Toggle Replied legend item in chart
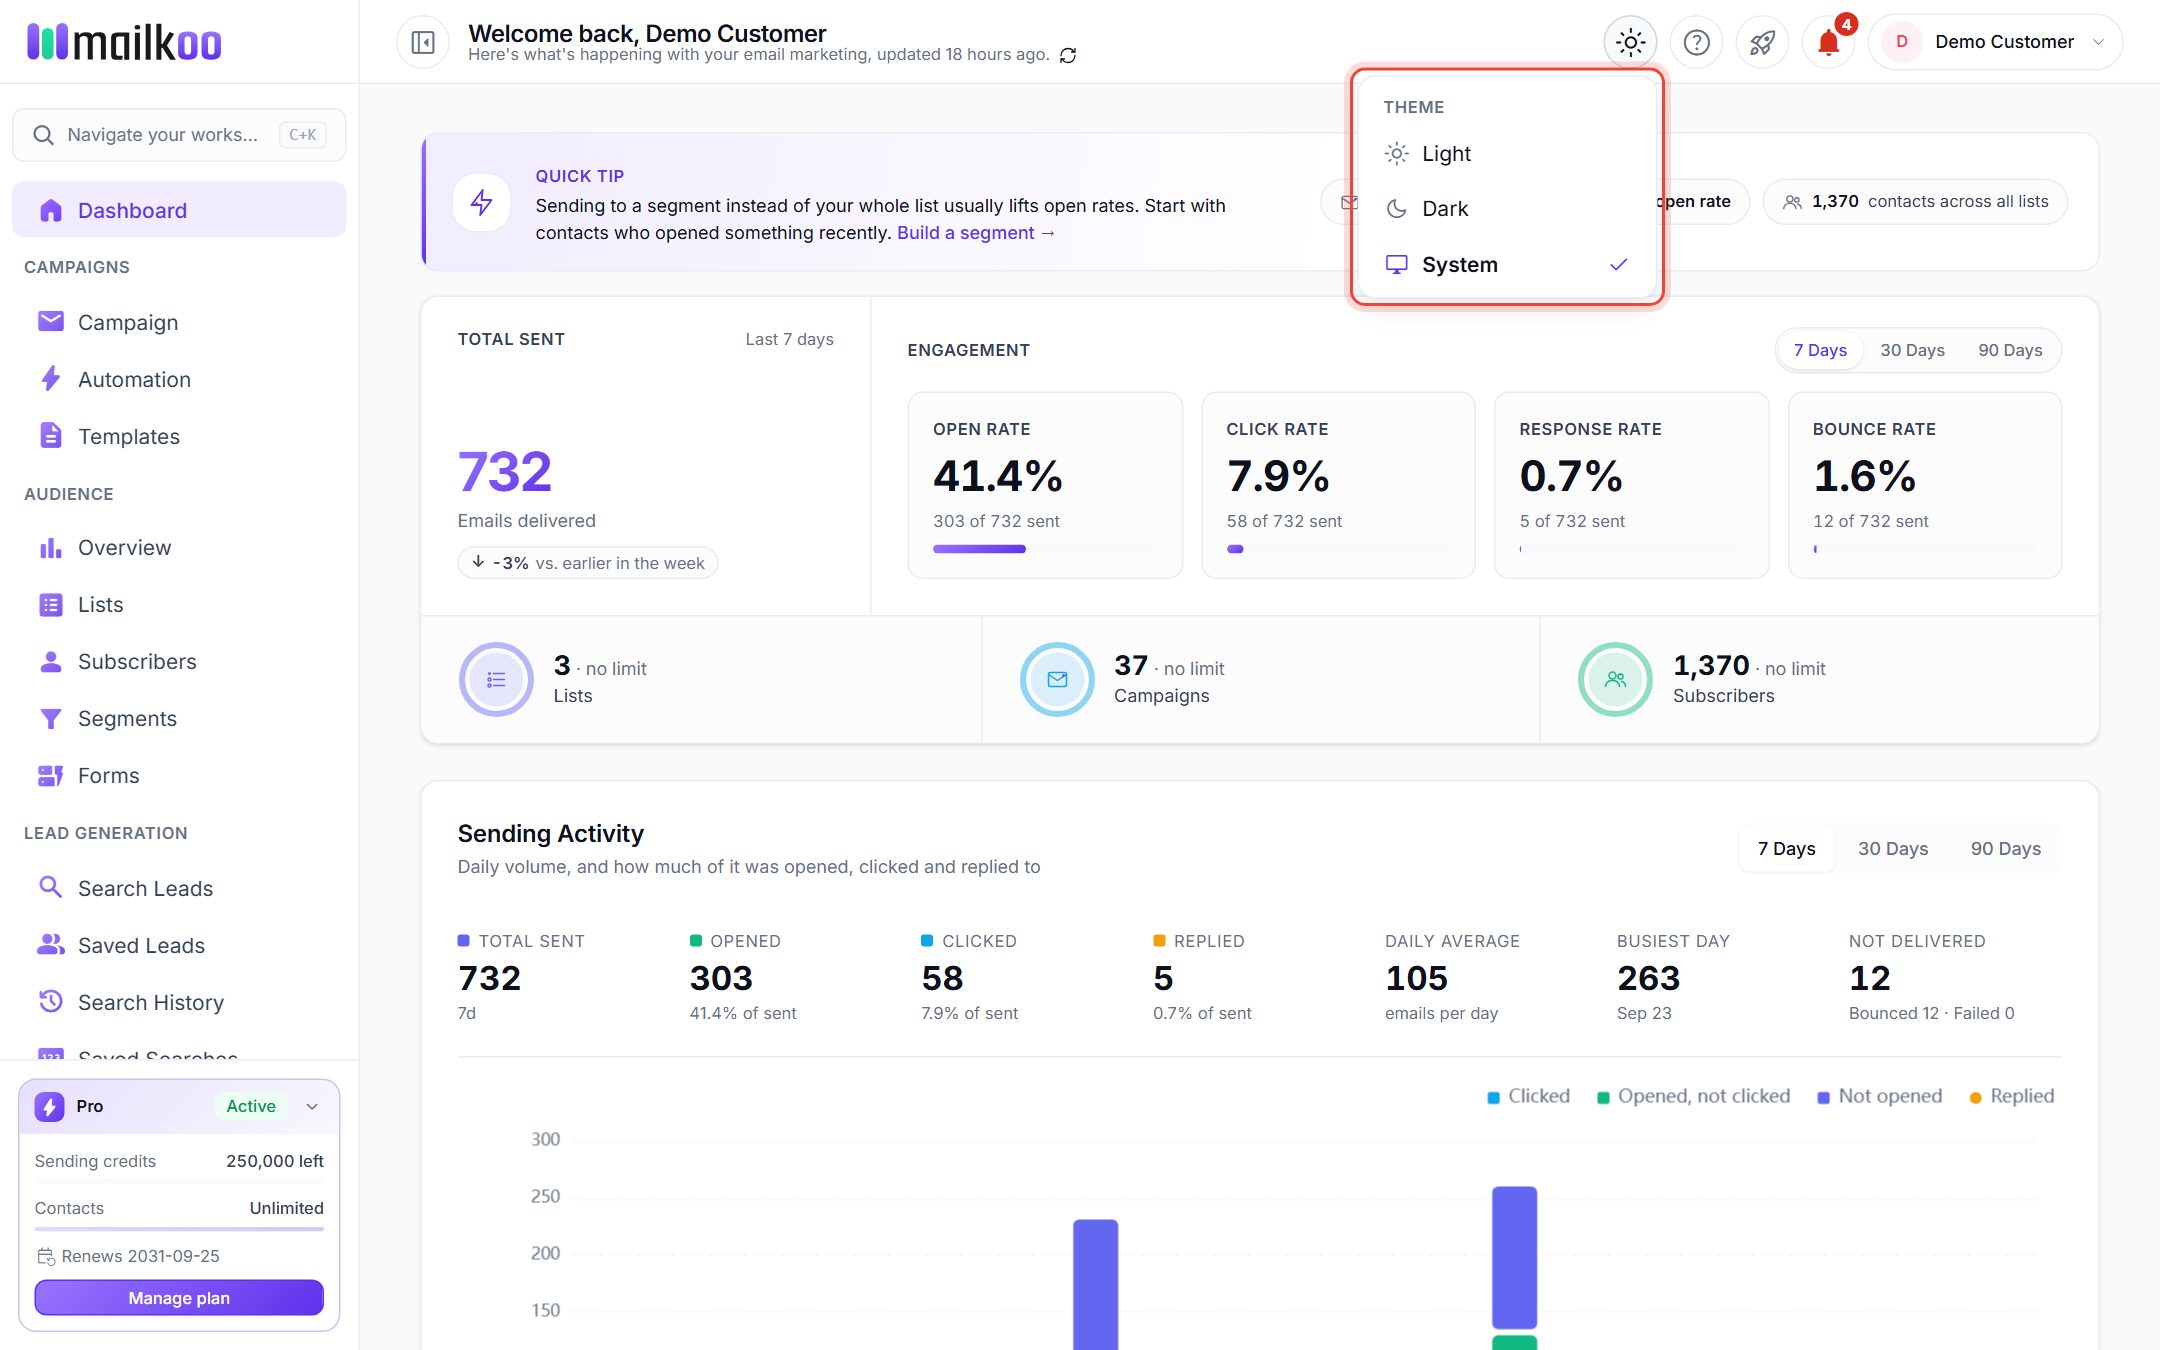 2011,1096
